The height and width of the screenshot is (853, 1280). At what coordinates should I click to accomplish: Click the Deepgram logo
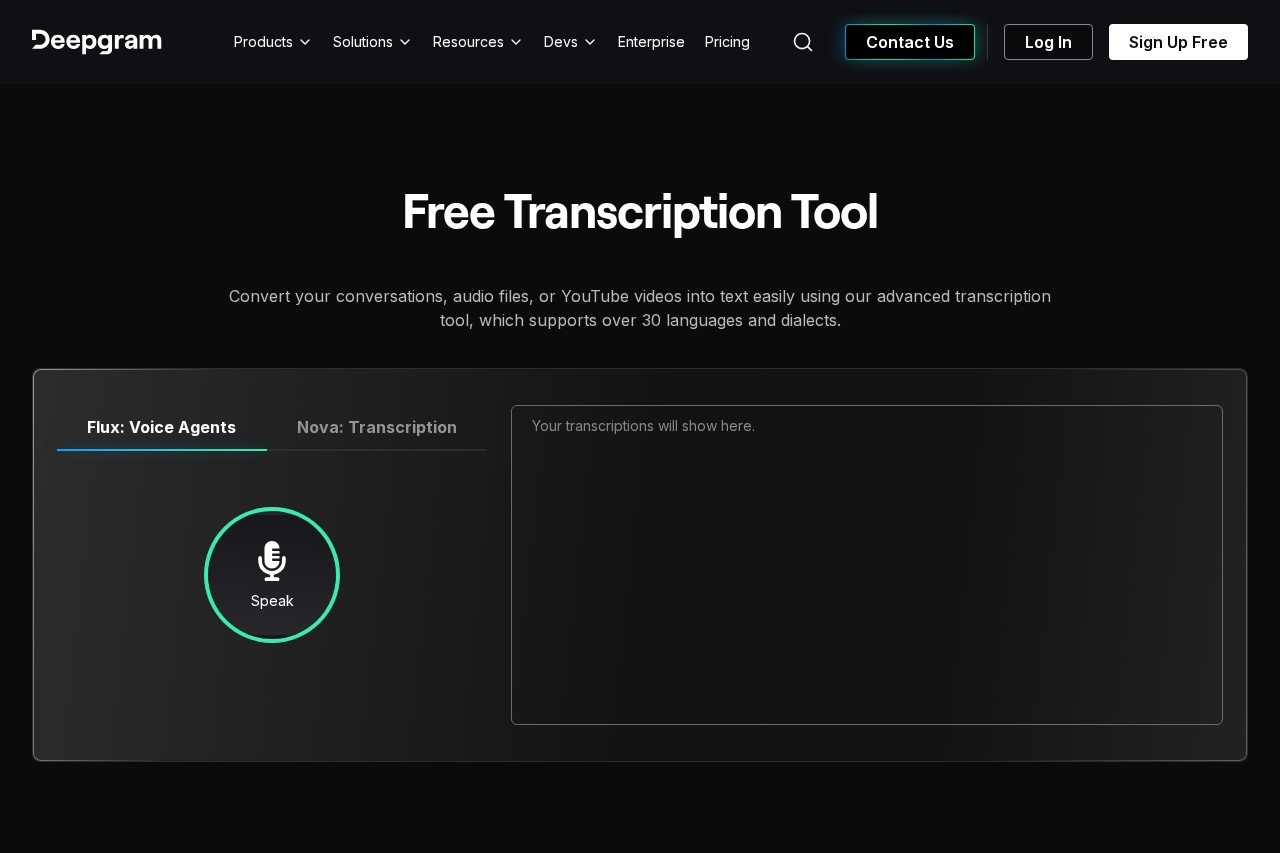tap(96, 41)
